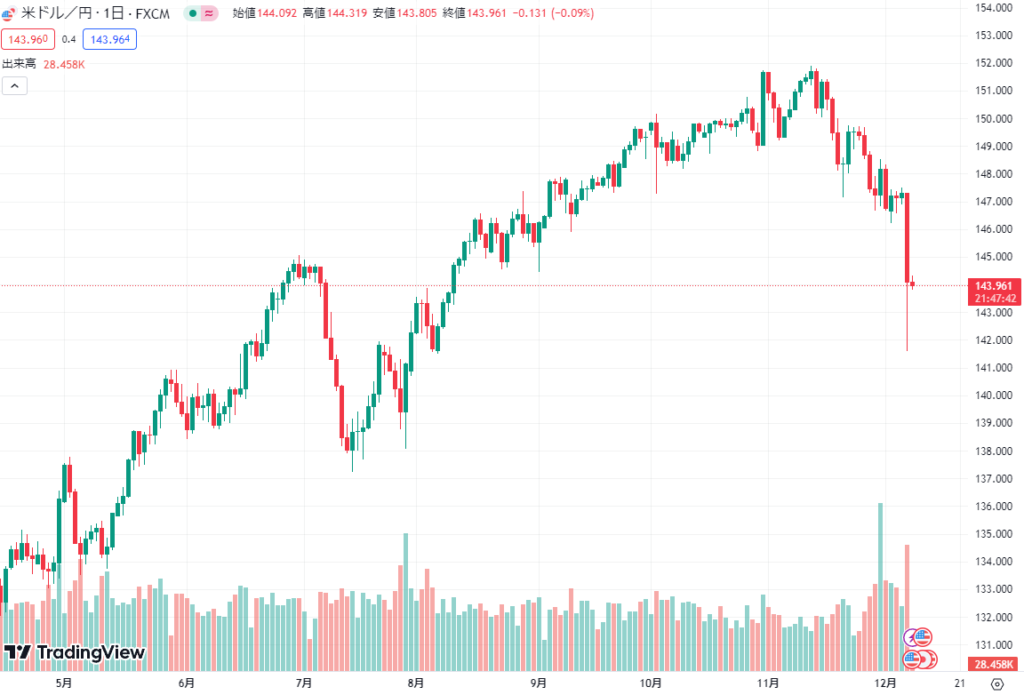Screen dimensions: 1024x695
Task: Open chart settings via the hexagon gear icon
Action: 995,684
